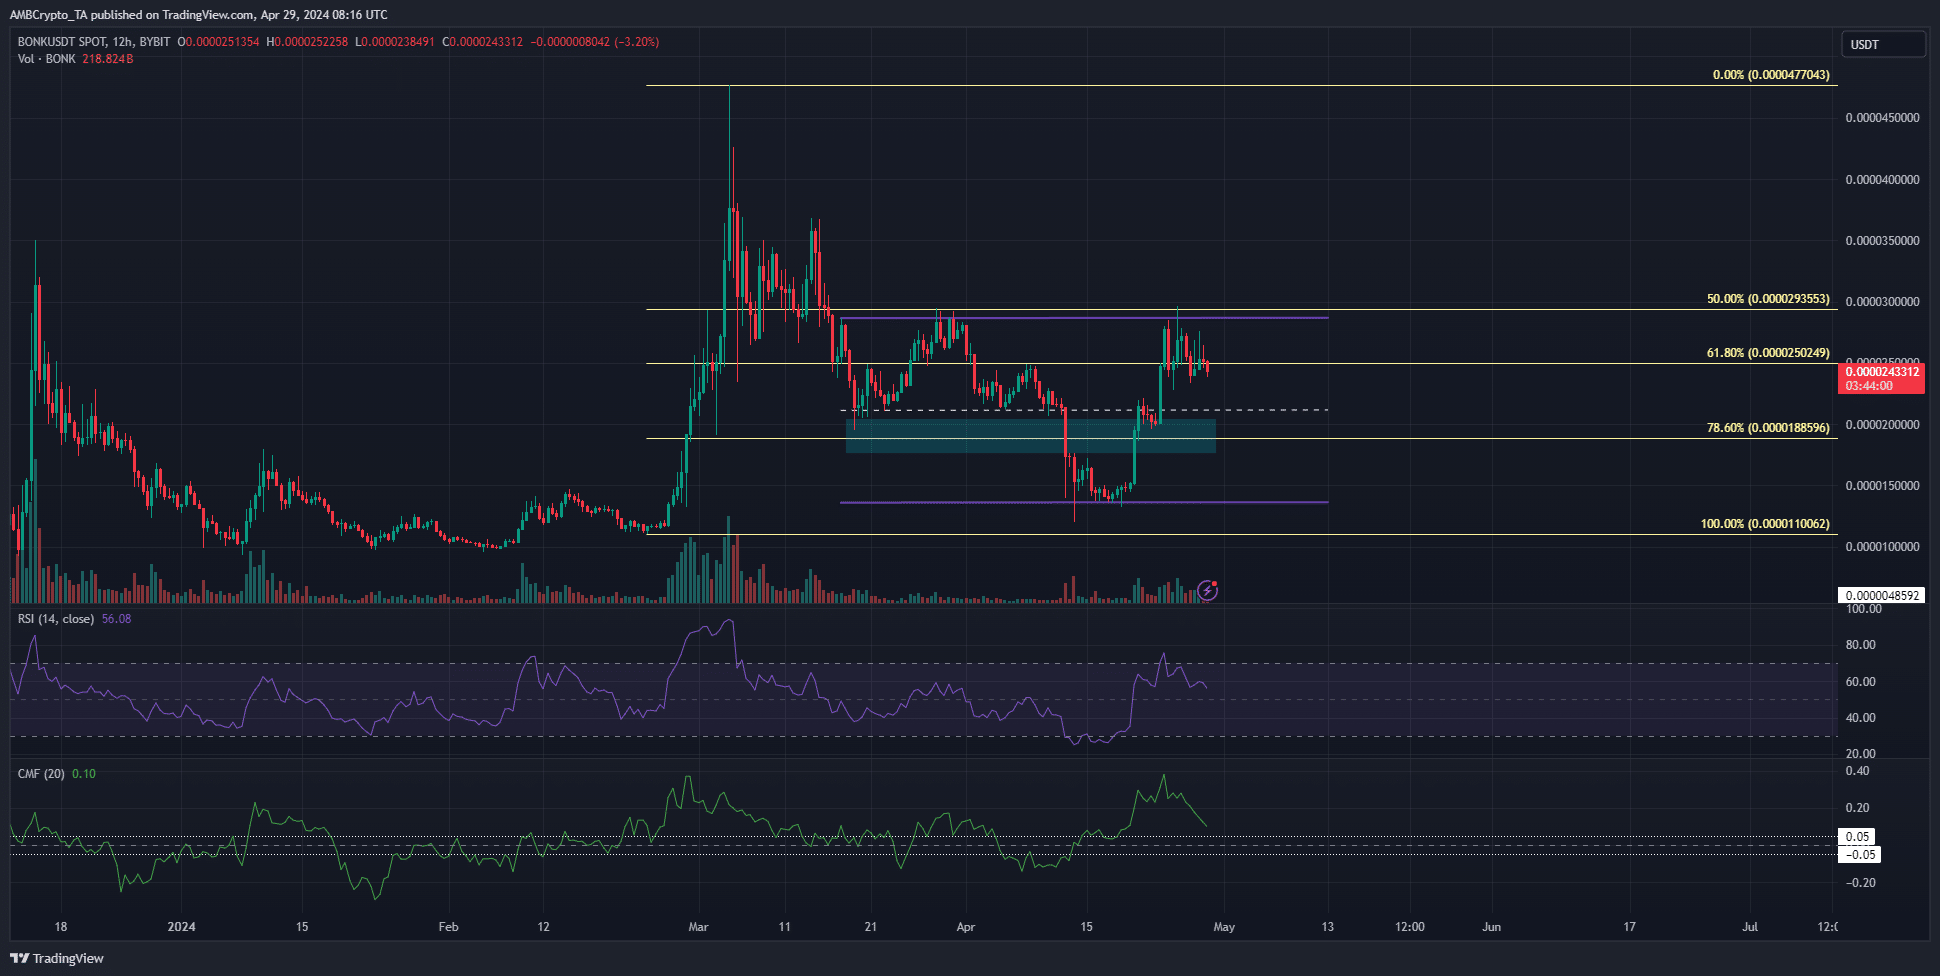Click the Feb date on the time axis

click(x=449, y=927)
